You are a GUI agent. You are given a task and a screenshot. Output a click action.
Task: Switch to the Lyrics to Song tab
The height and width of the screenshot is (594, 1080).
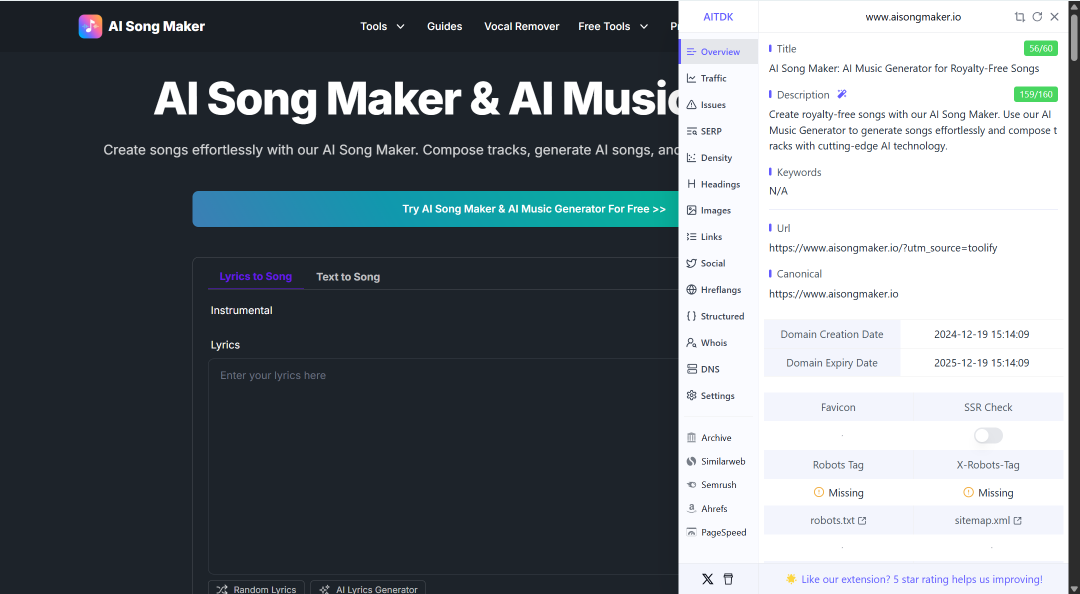tap(256, 276)
